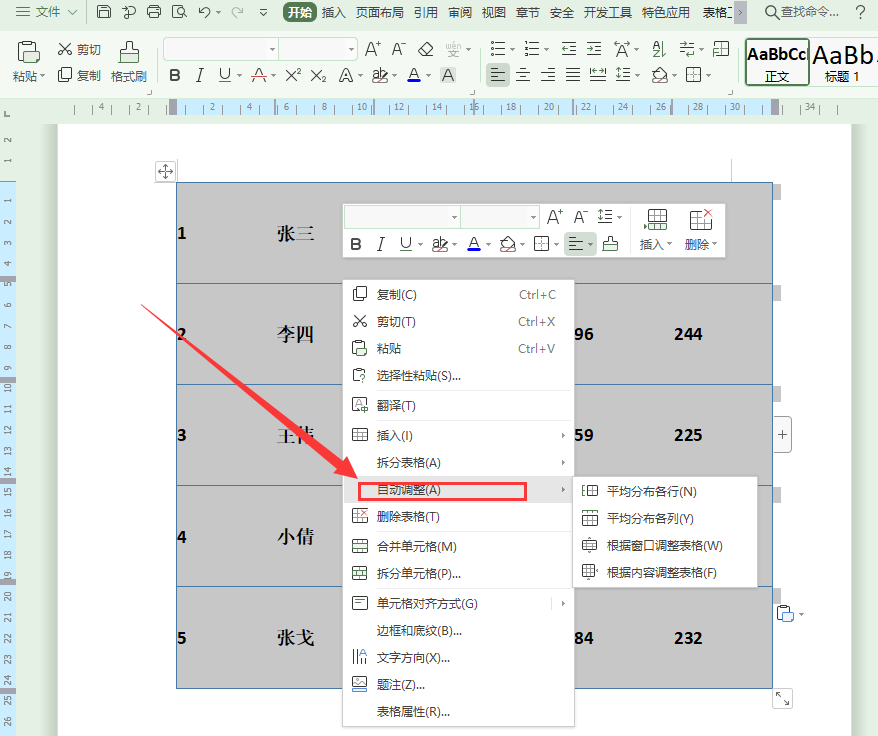The width and height of the screenshot is (878, 736).
Task: Open help with the question mark icon
Action: pyautogui.click(x=860, y=12)
